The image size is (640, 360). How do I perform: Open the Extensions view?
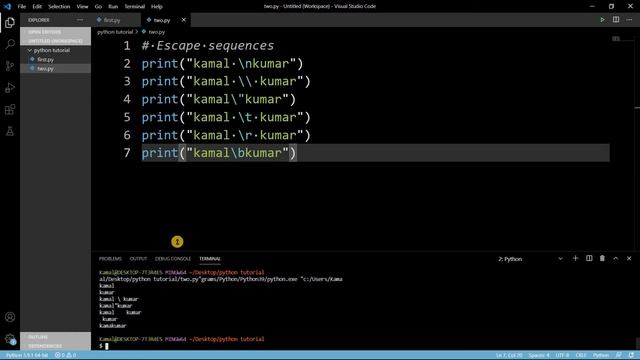(10, 109)
